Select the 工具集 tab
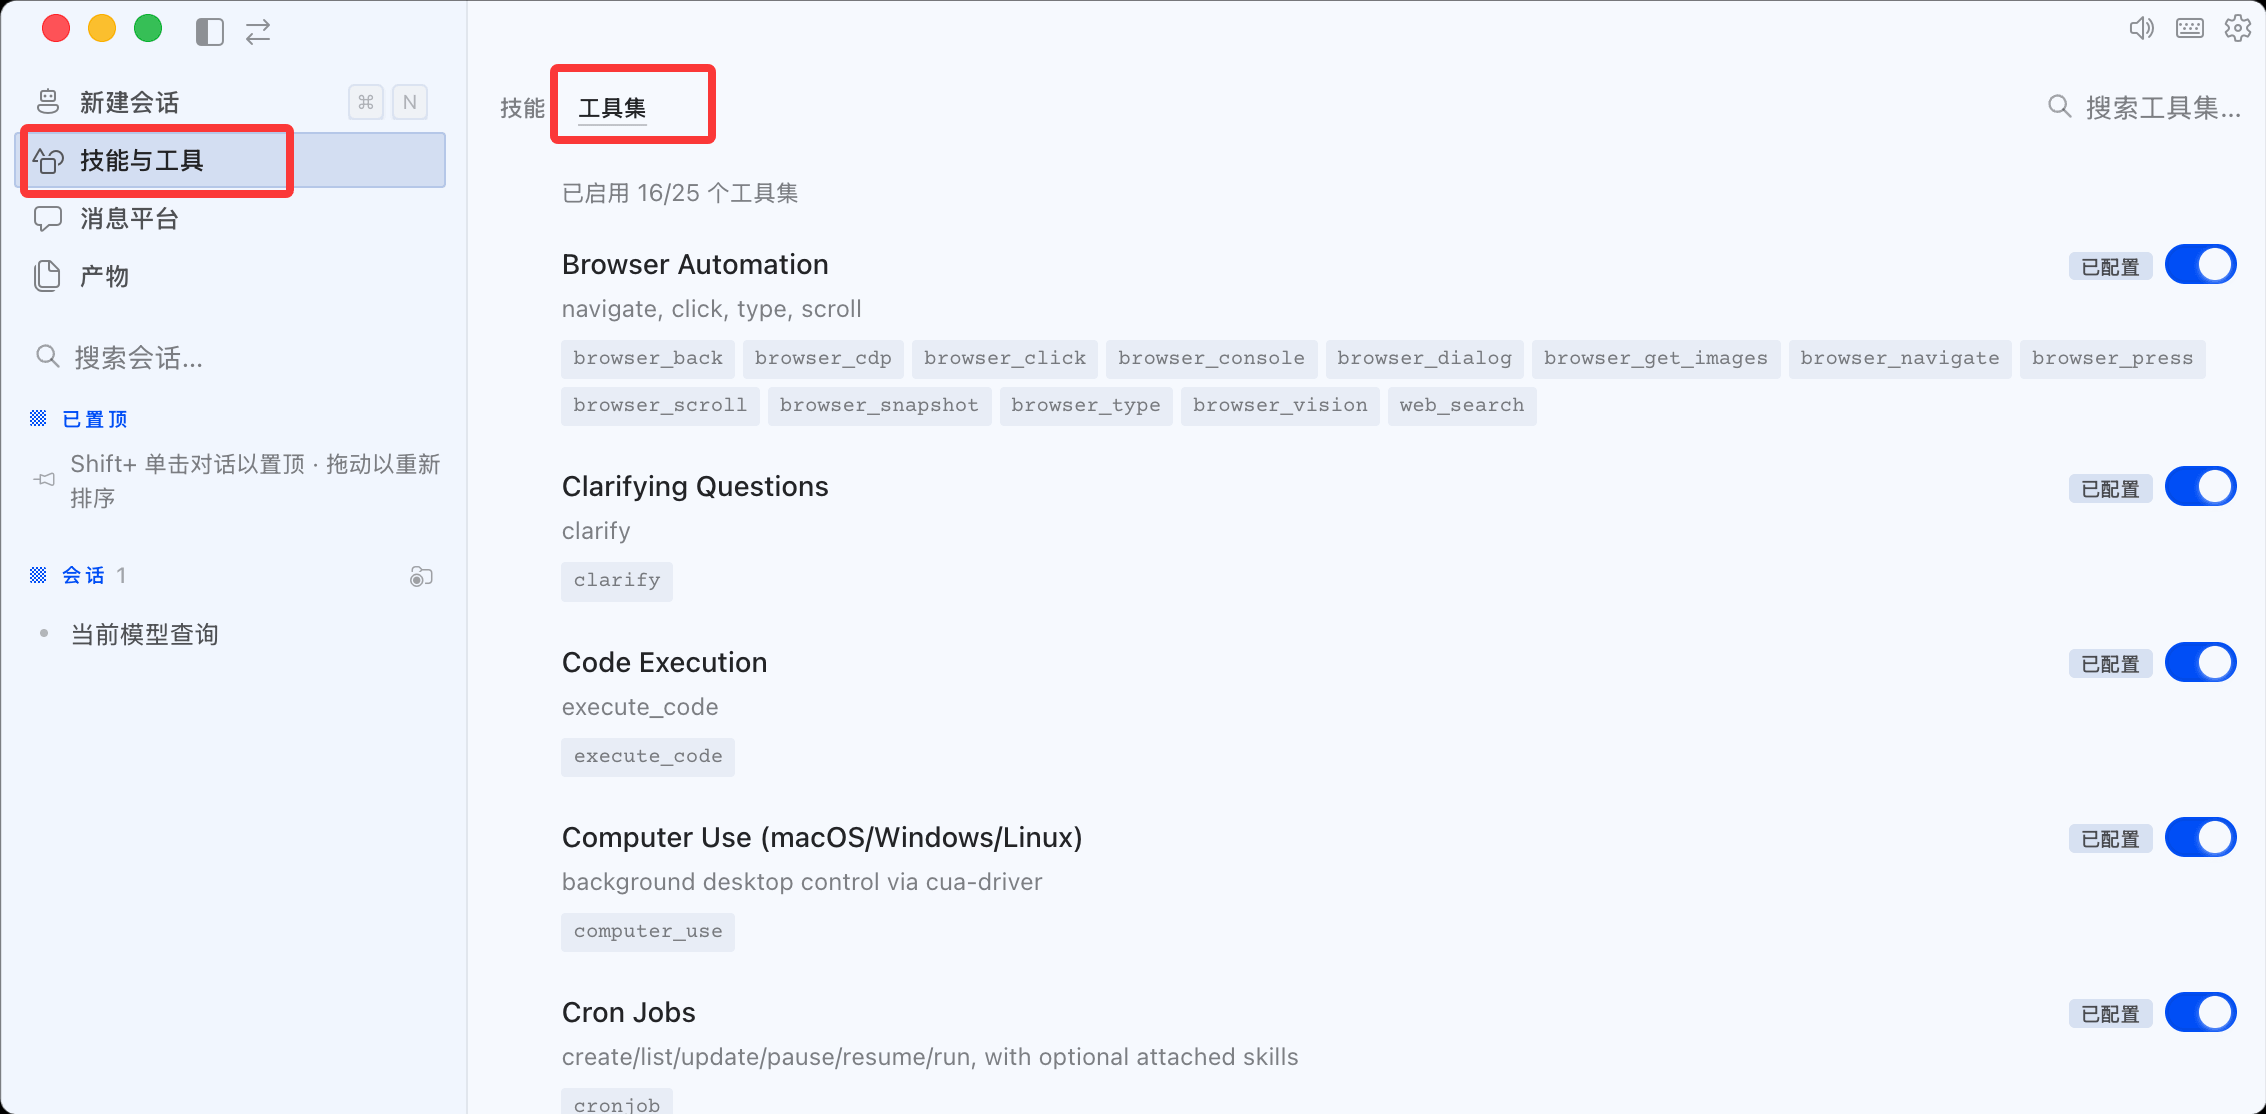 (612, 107)
